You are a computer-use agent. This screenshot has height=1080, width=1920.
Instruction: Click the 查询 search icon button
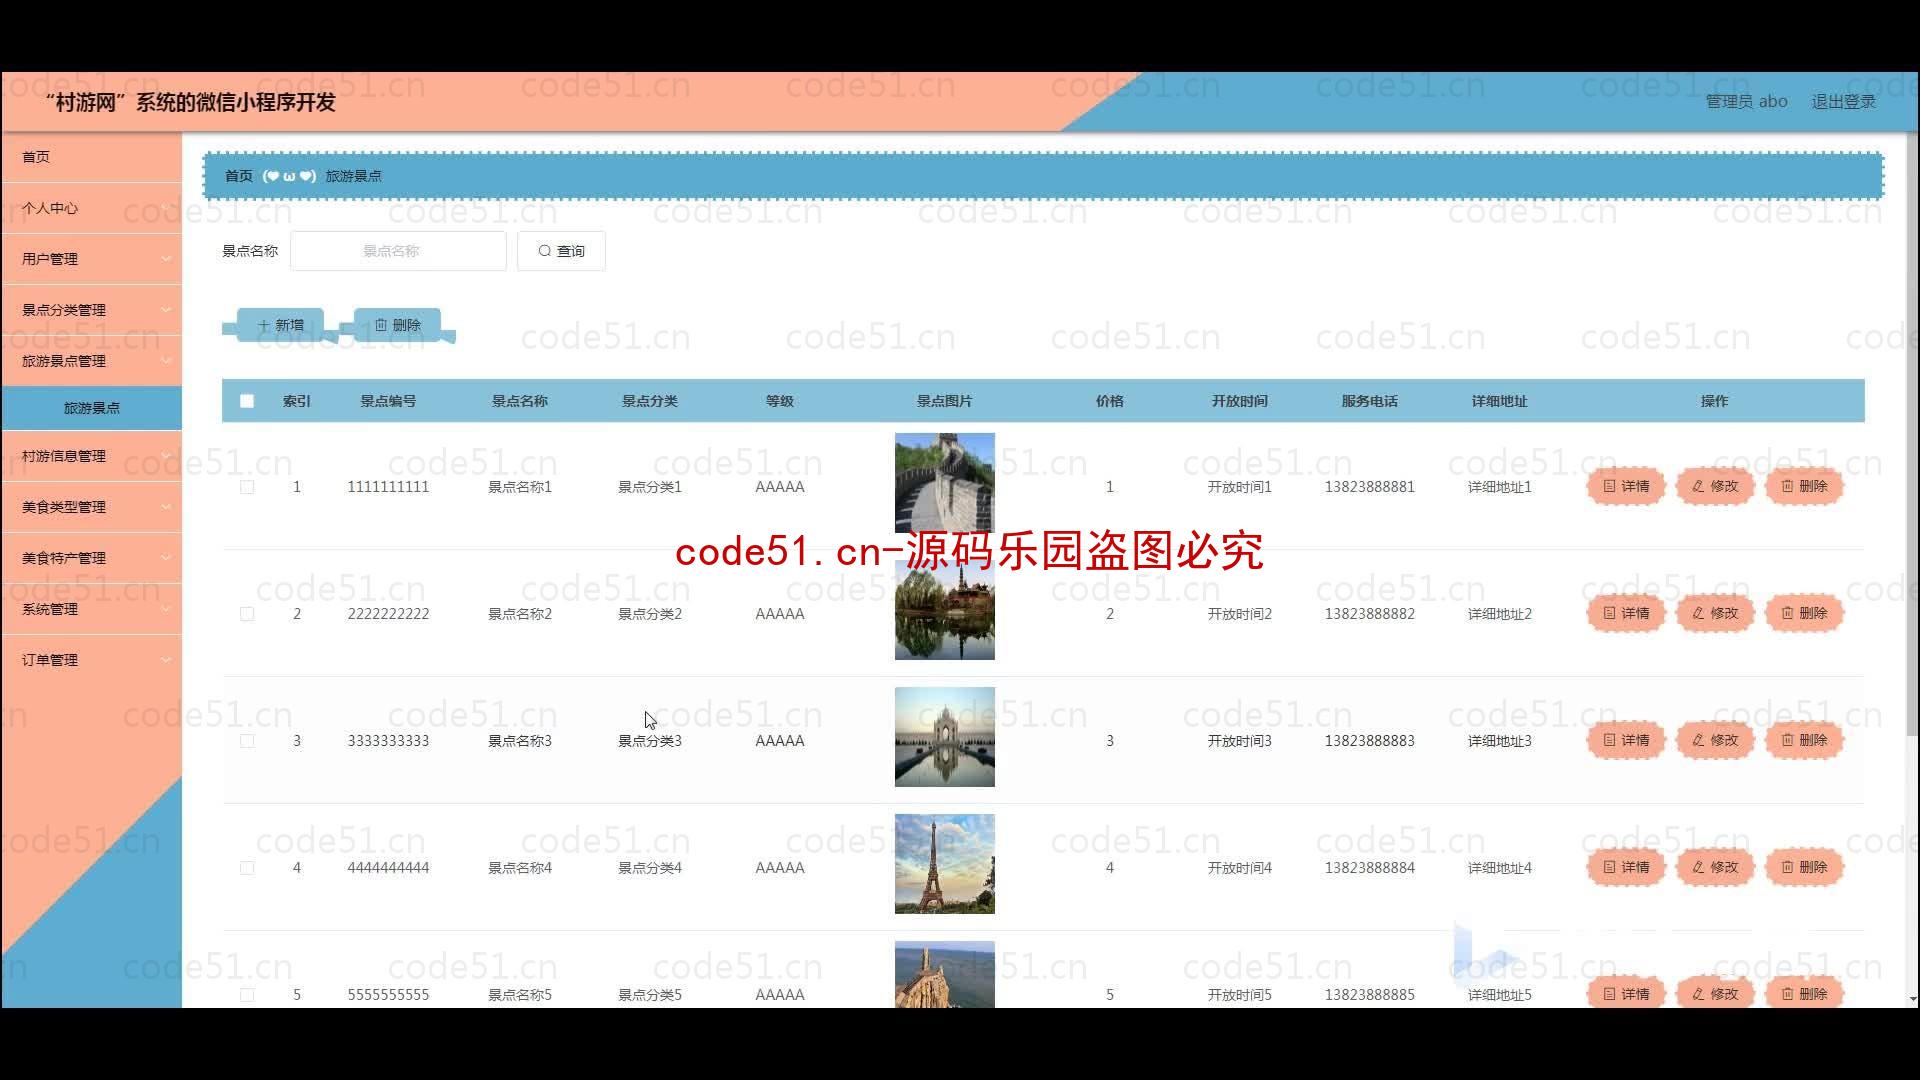tap(560, 251)
